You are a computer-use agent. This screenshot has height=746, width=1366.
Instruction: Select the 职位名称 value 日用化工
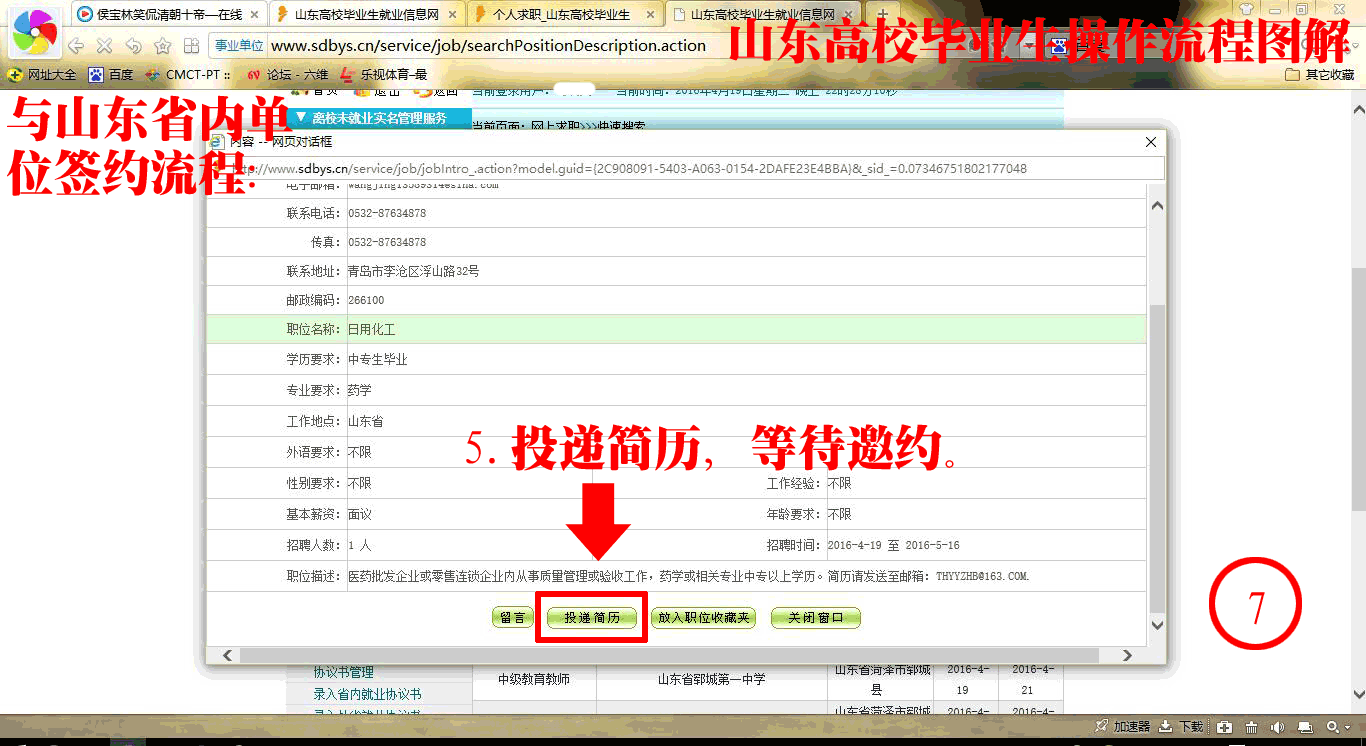[x=372, y=329]
